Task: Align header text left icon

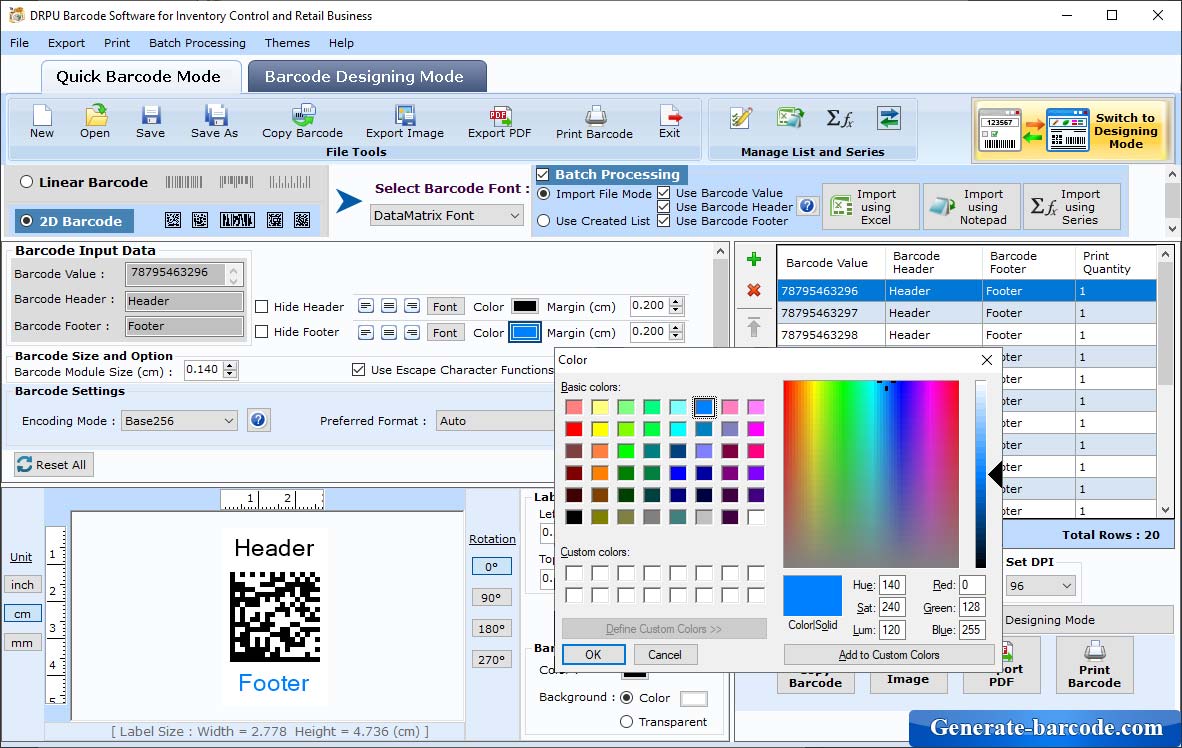Action: [x=366, y=306]
